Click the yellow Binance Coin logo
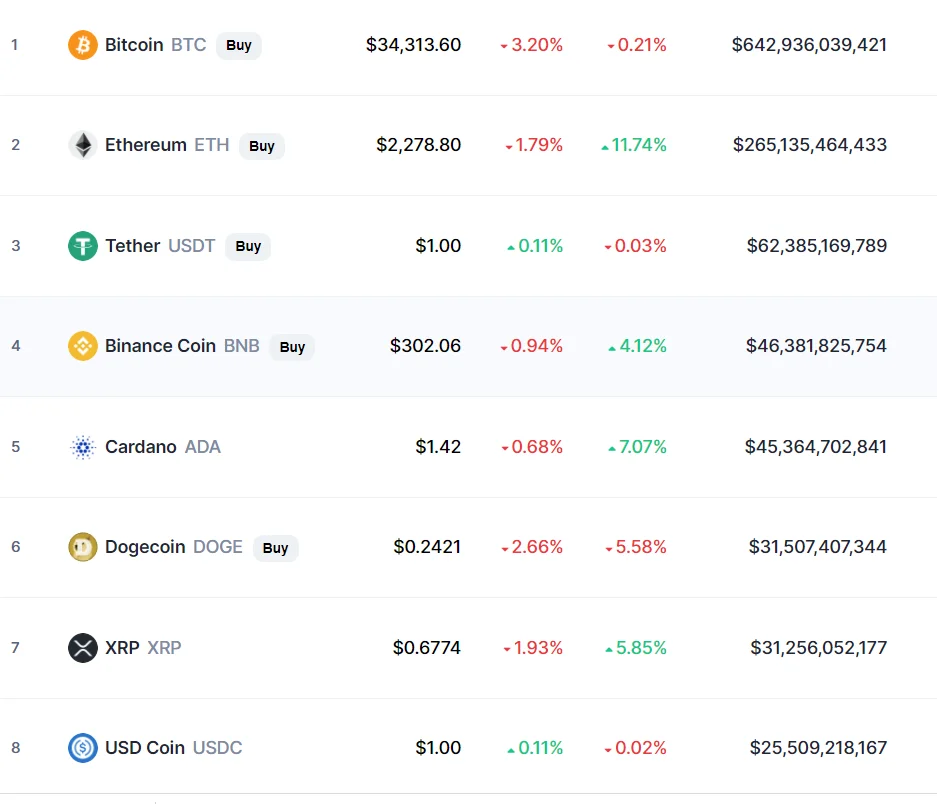The image size is (937, 804). (x=82, y=346)
